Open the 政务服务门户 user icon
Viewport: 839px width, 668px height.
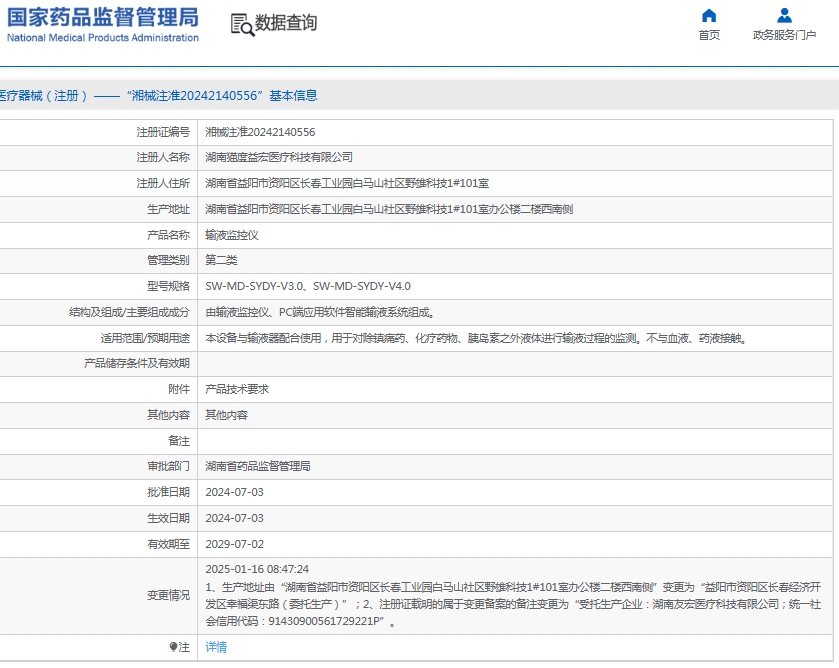784,16
